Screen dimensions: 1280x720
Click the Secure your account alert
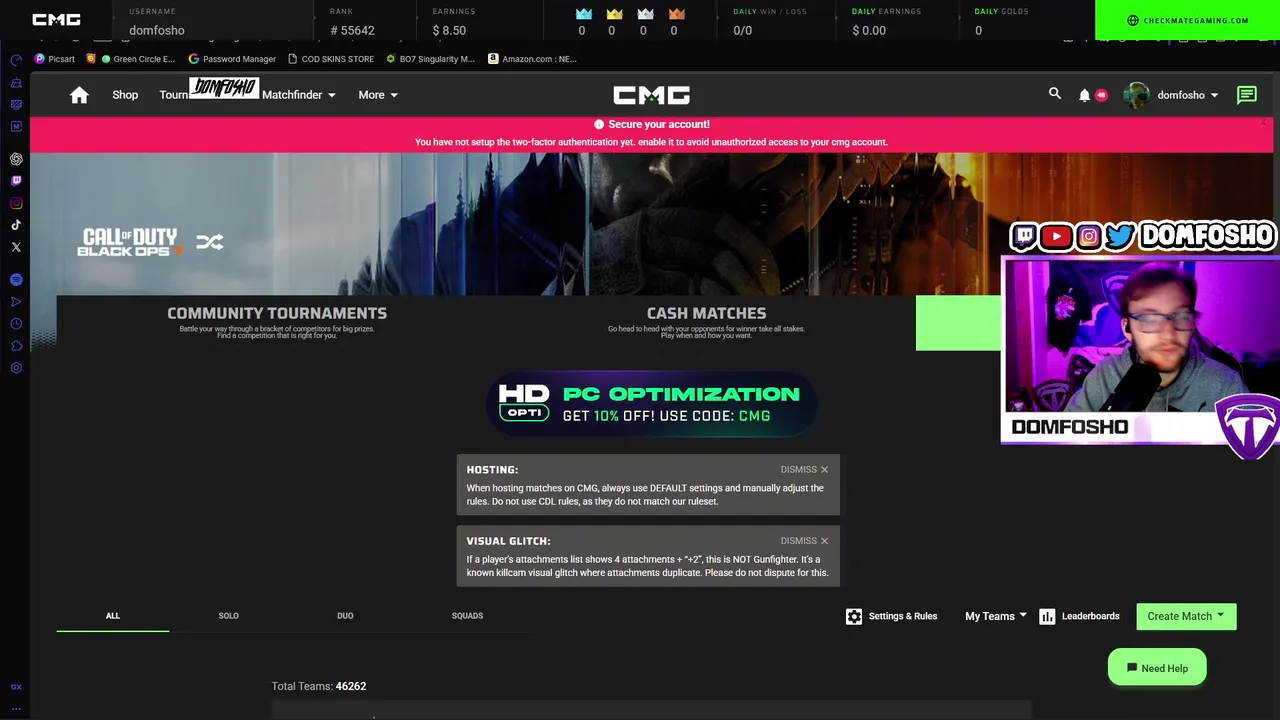652,124
